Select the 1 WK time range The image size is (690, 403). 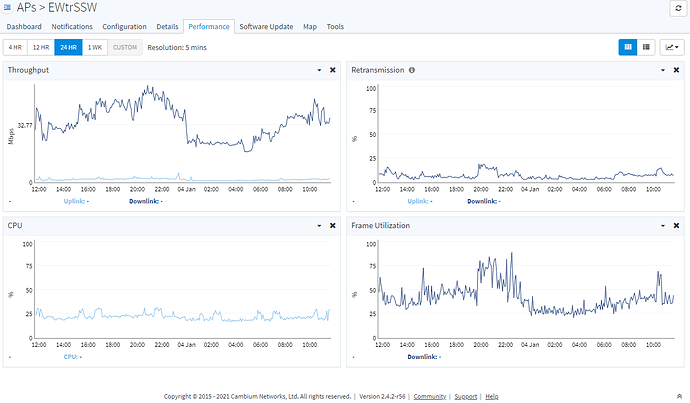pyautogui.click(x=95, y=47)
